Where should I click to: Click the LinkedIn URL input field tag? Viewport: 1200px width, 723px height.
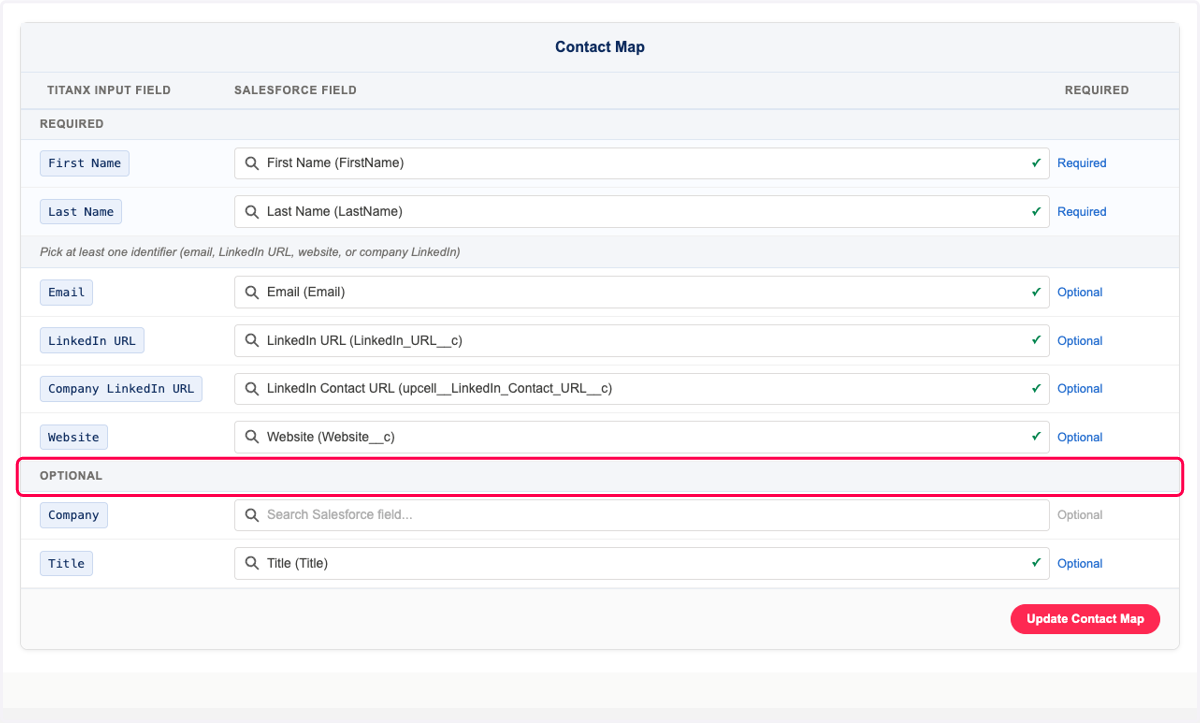(92, 341)
